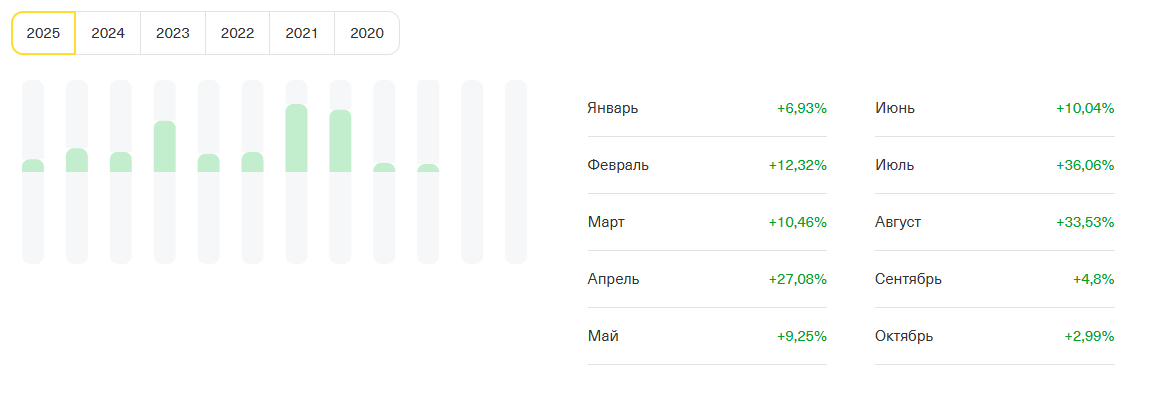Screen dimensions: 1150x404
Task: Click the last empty grey chart bar
Action: (x=516, y=172)
